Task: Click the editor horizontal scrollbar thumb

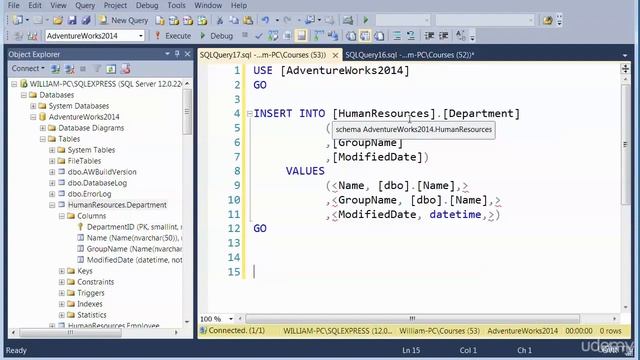Action: point(412,318)
